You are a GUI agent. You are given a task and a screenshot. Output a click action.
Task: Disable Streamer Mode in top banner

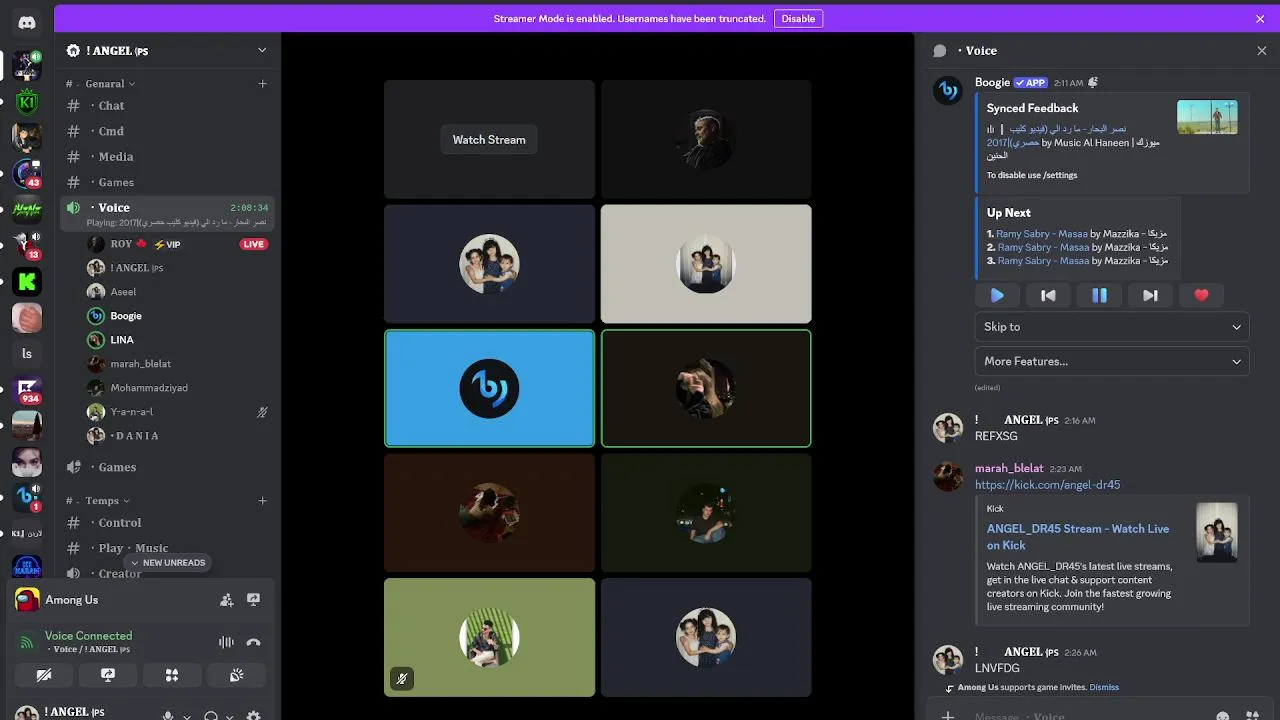798,18
